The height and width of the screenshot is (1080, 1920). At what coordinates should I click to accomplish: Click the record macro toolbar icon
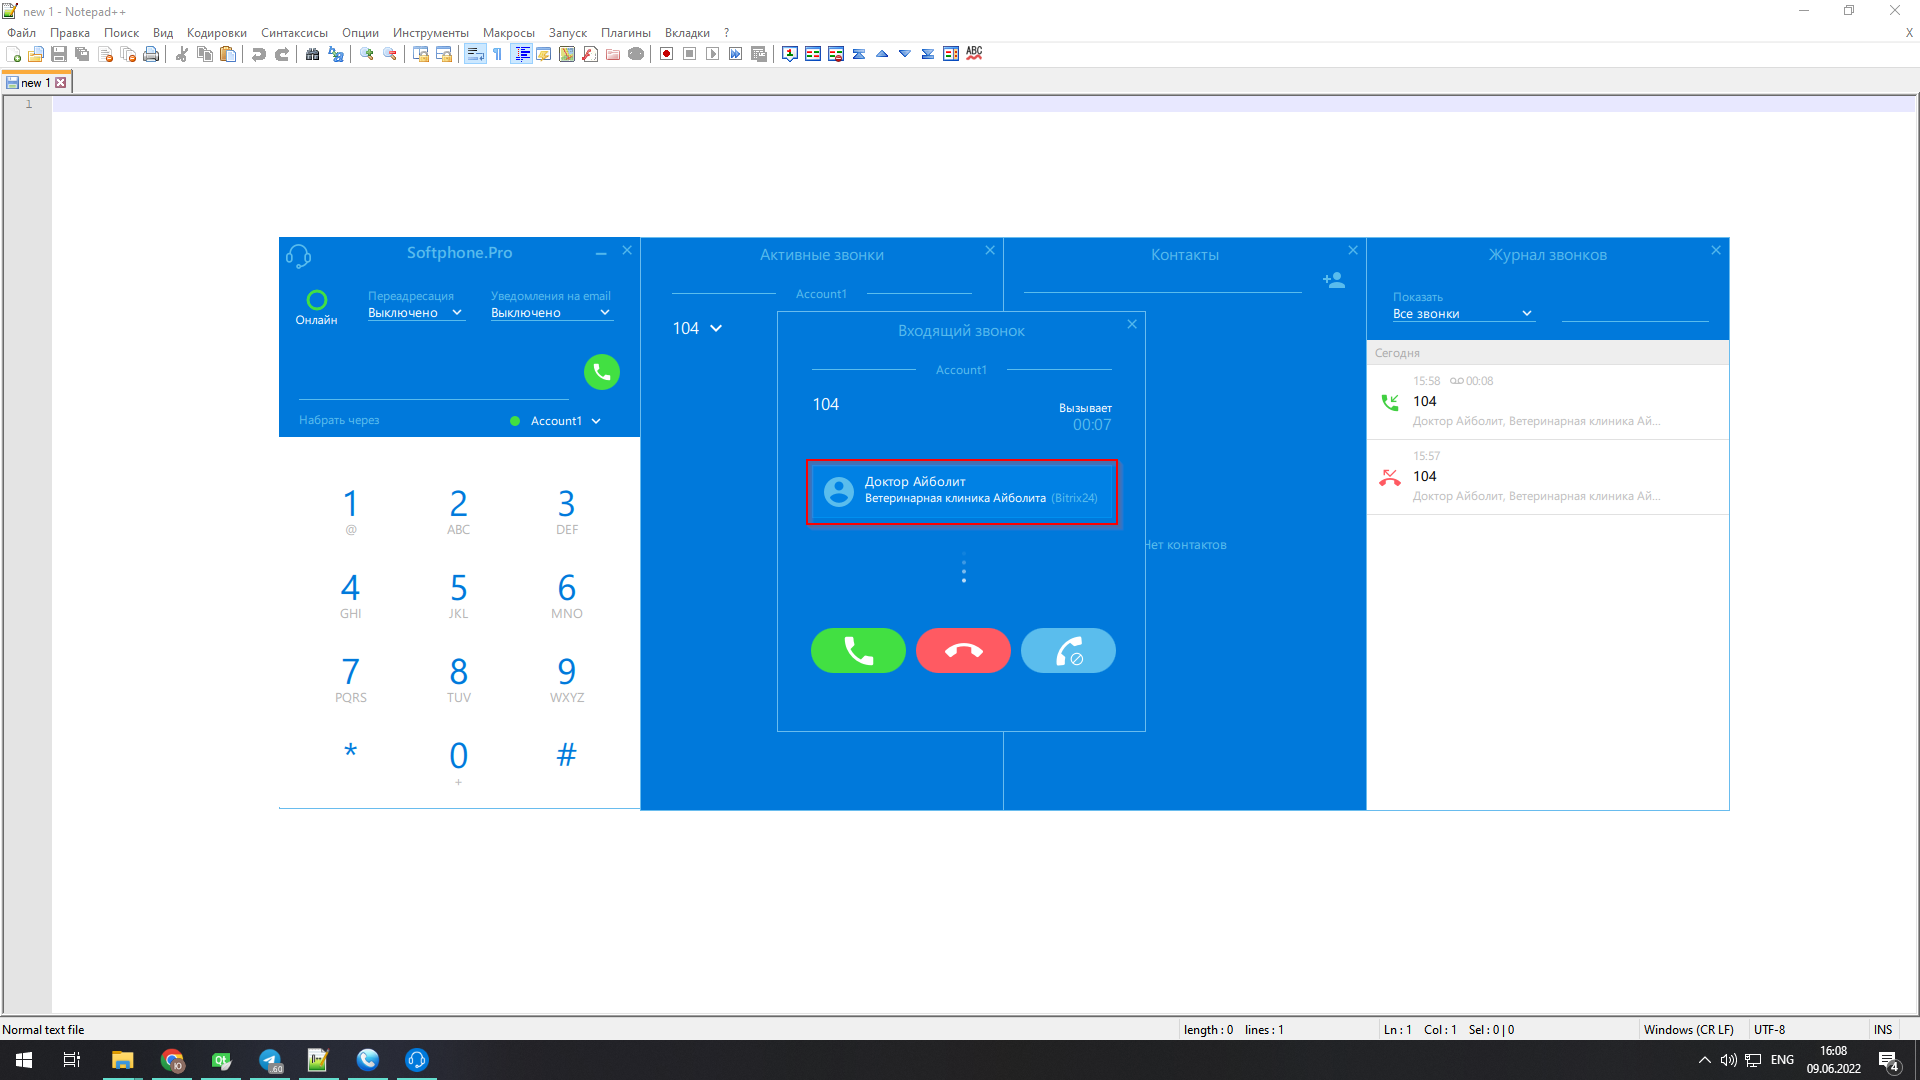tap(667, 54)
